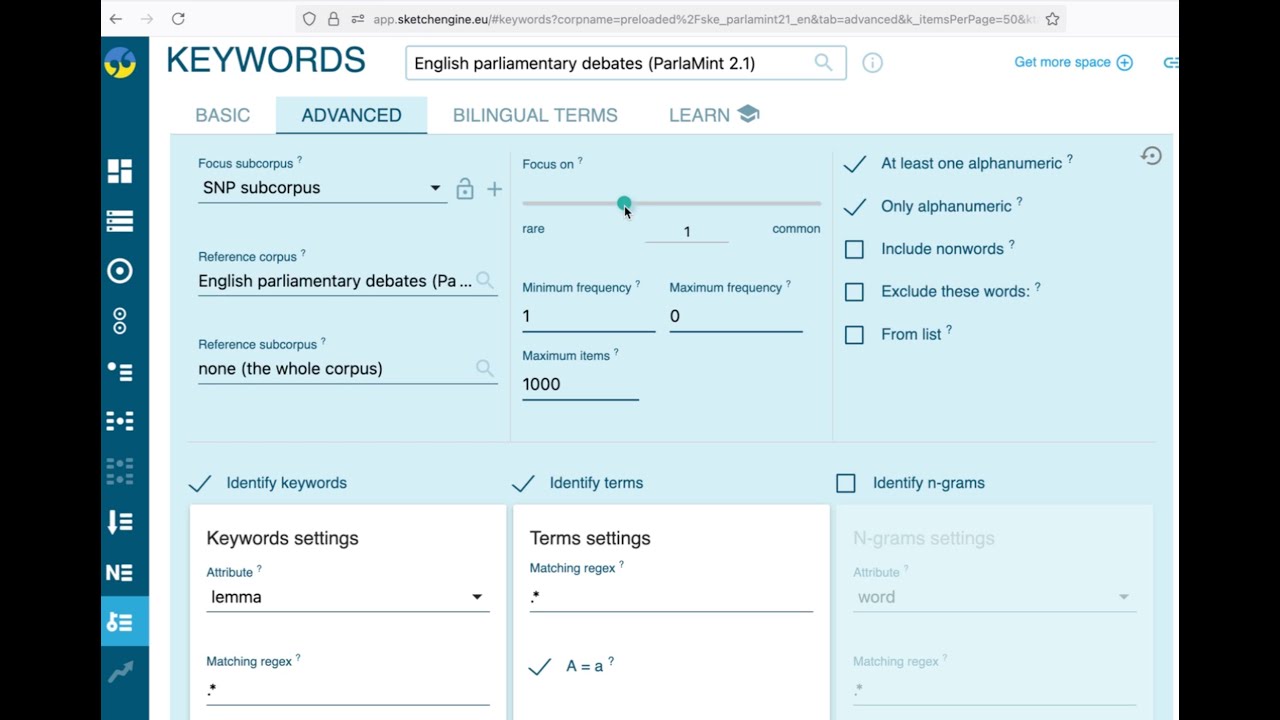Screen dimensions: 1280x720
Task: Enable Identify n-grams checkbox
Action: [846, 483]
